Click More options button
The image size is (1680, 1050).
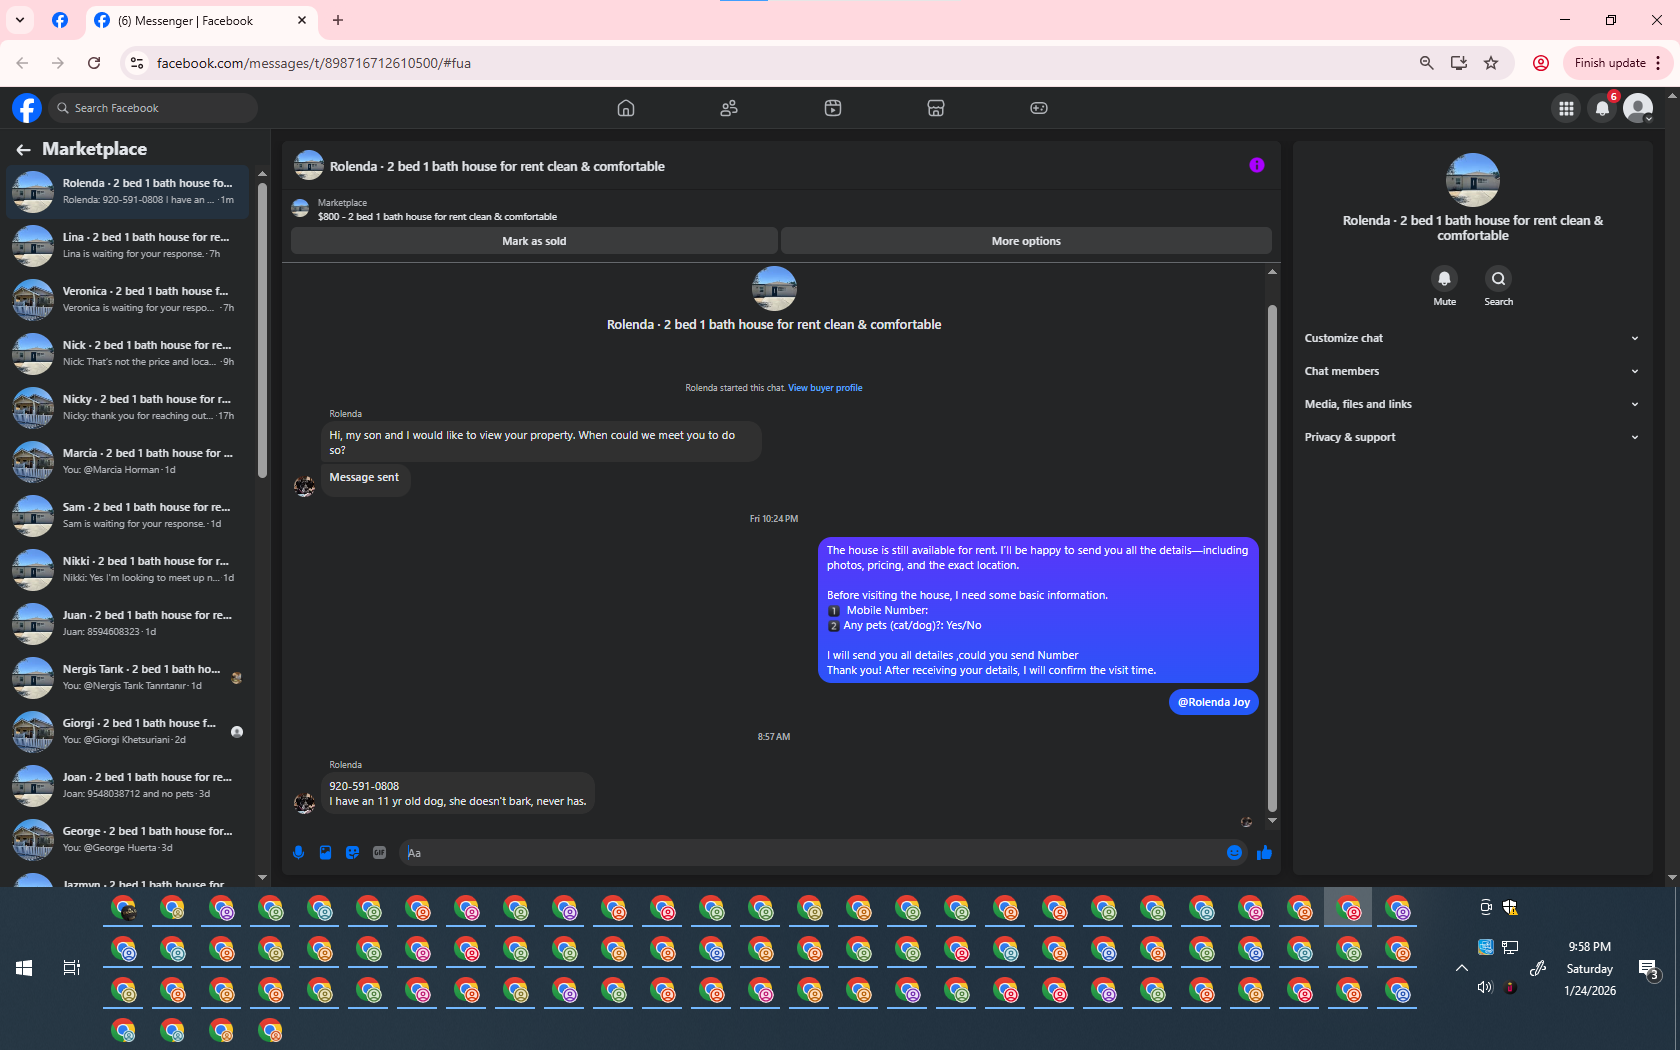tap(1026, 241)
